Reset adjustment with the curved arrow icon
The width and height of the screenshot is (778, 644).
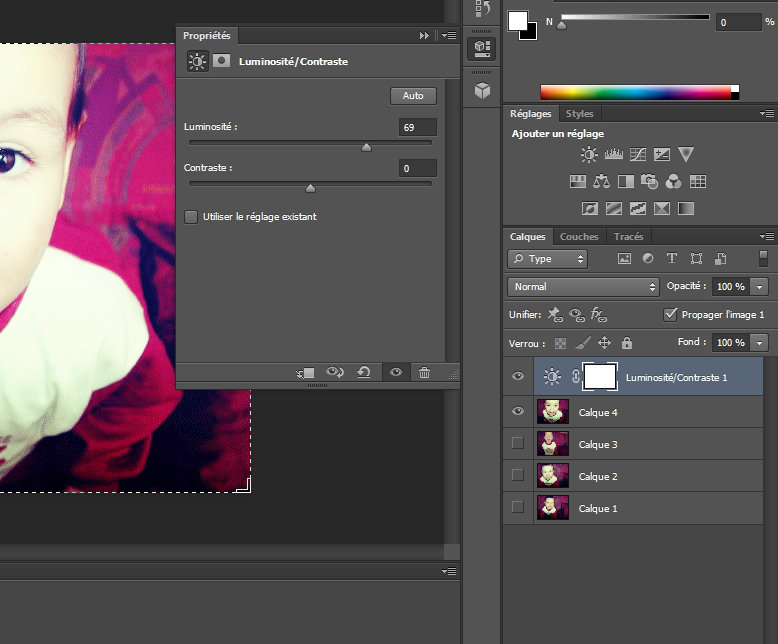click(364, 373)
